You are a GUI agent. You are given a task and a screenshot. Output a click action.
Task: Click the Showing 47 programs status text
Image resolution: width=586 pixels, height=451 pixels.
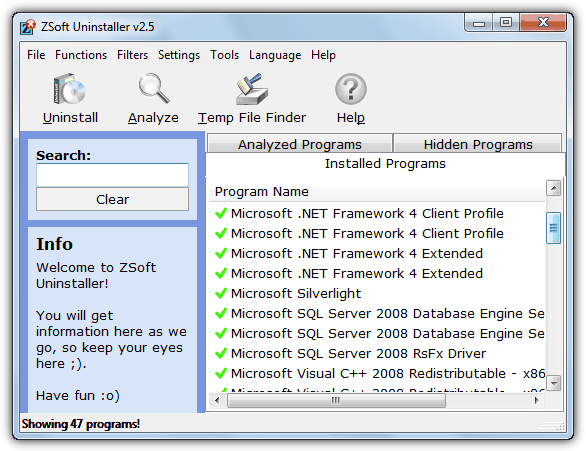coord(81,424)
